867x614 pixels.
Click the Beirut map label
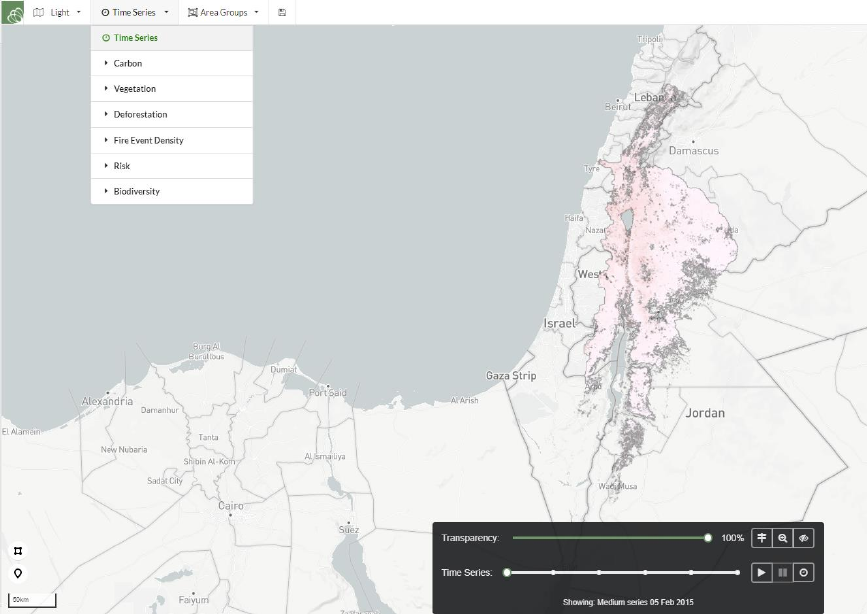coord(618,106)
